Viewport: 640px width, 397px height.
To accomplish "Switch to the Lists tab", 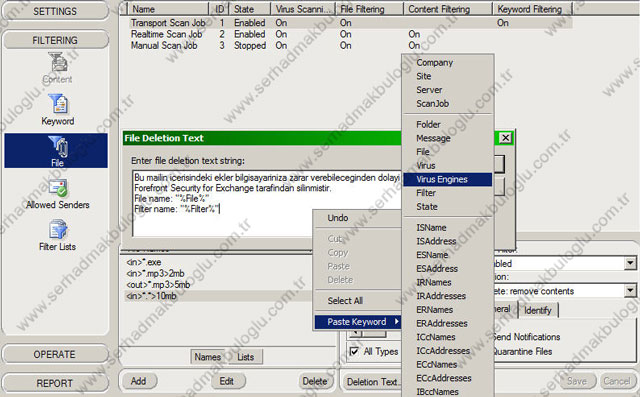I will pyautogui.click(x=245, y=357).
